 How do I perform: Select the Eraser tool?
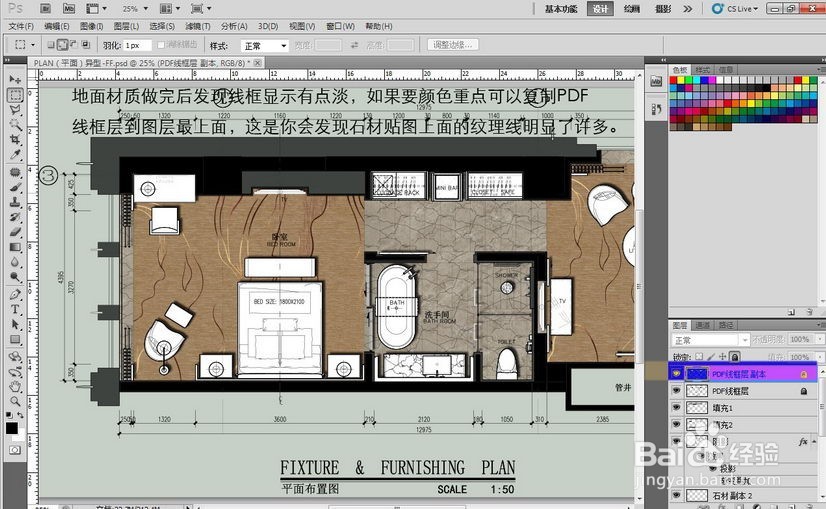15,231
